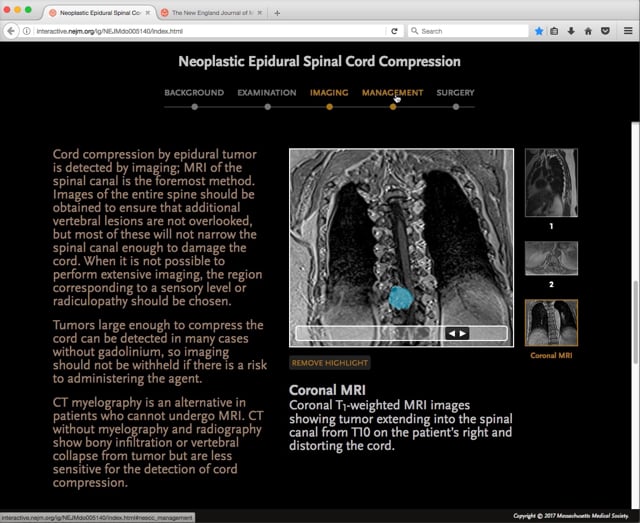Click the Examination timeline dot
Screen dimensions: 640x523
[267, 107]
